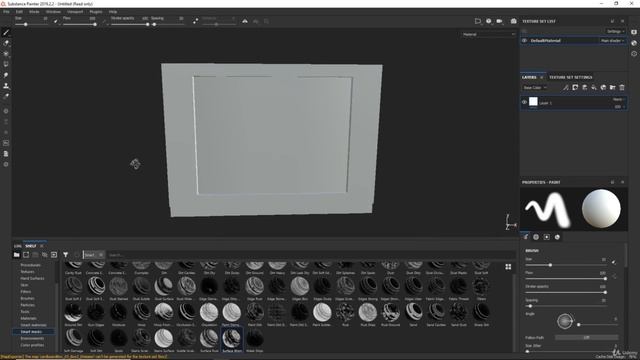Select the Color profiles category in Shelf

pyautogui.click(x=32, y=345)
